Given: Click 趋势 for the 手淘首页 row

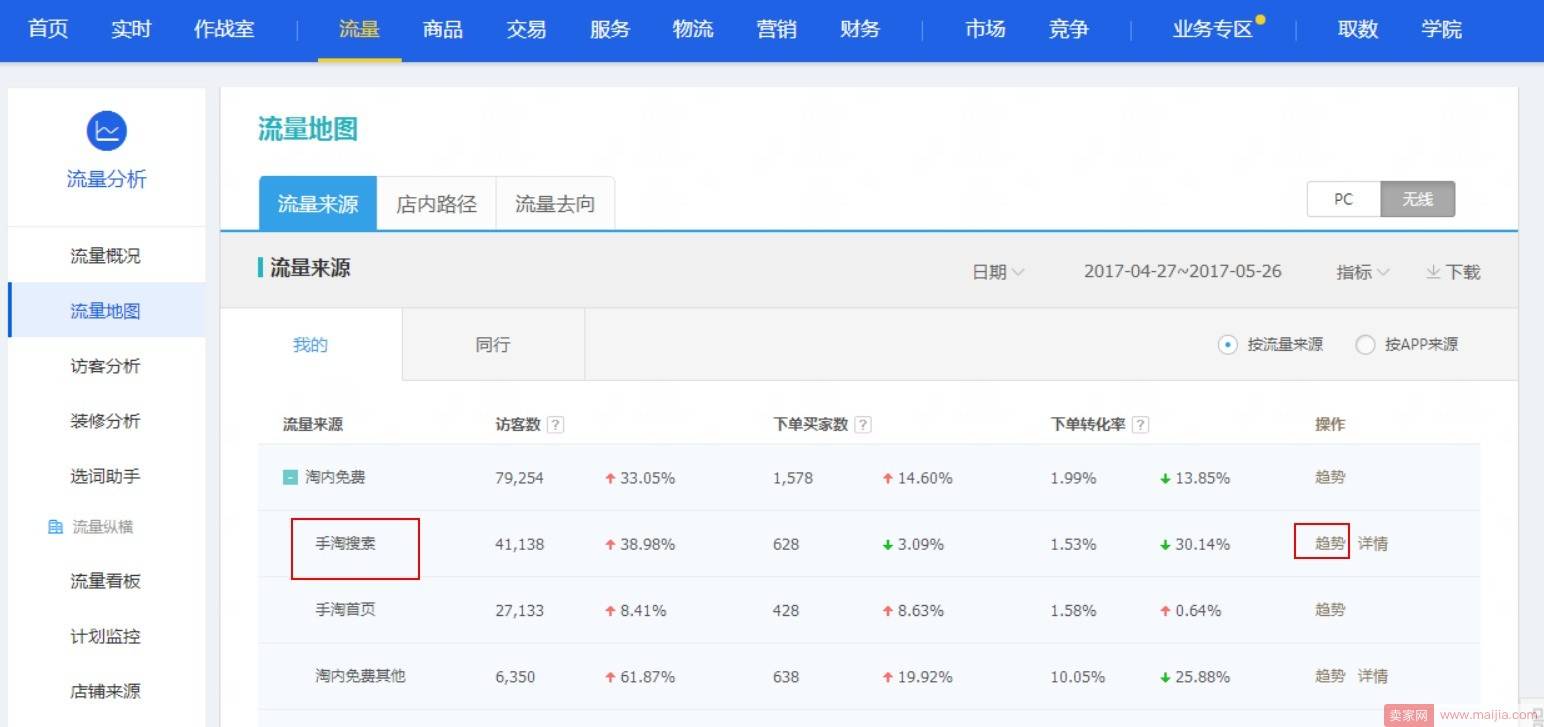Looking at the screenshot, I should pyautogui.click(x=1330, y=610).
